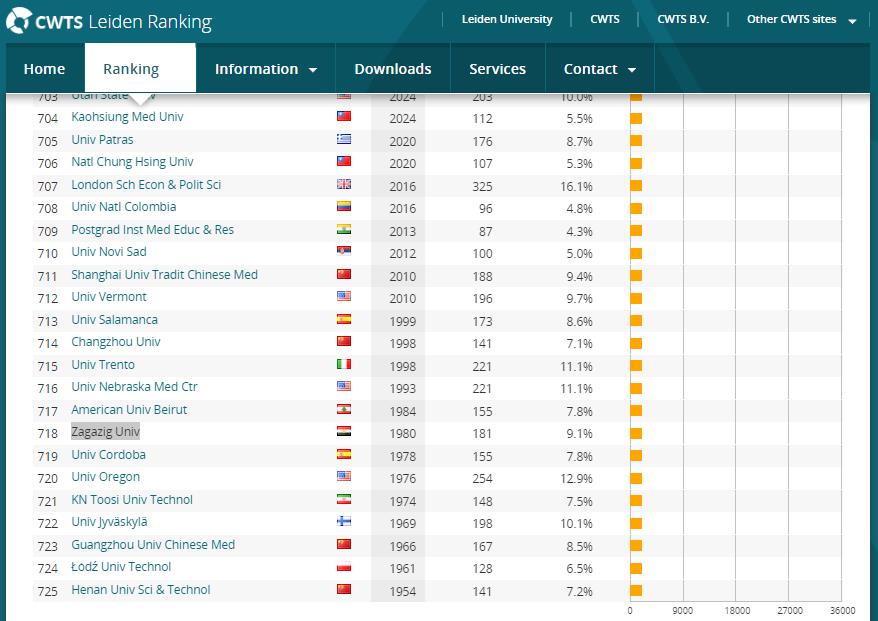
Task: Open the Services menu item
Action: [497, 69]
